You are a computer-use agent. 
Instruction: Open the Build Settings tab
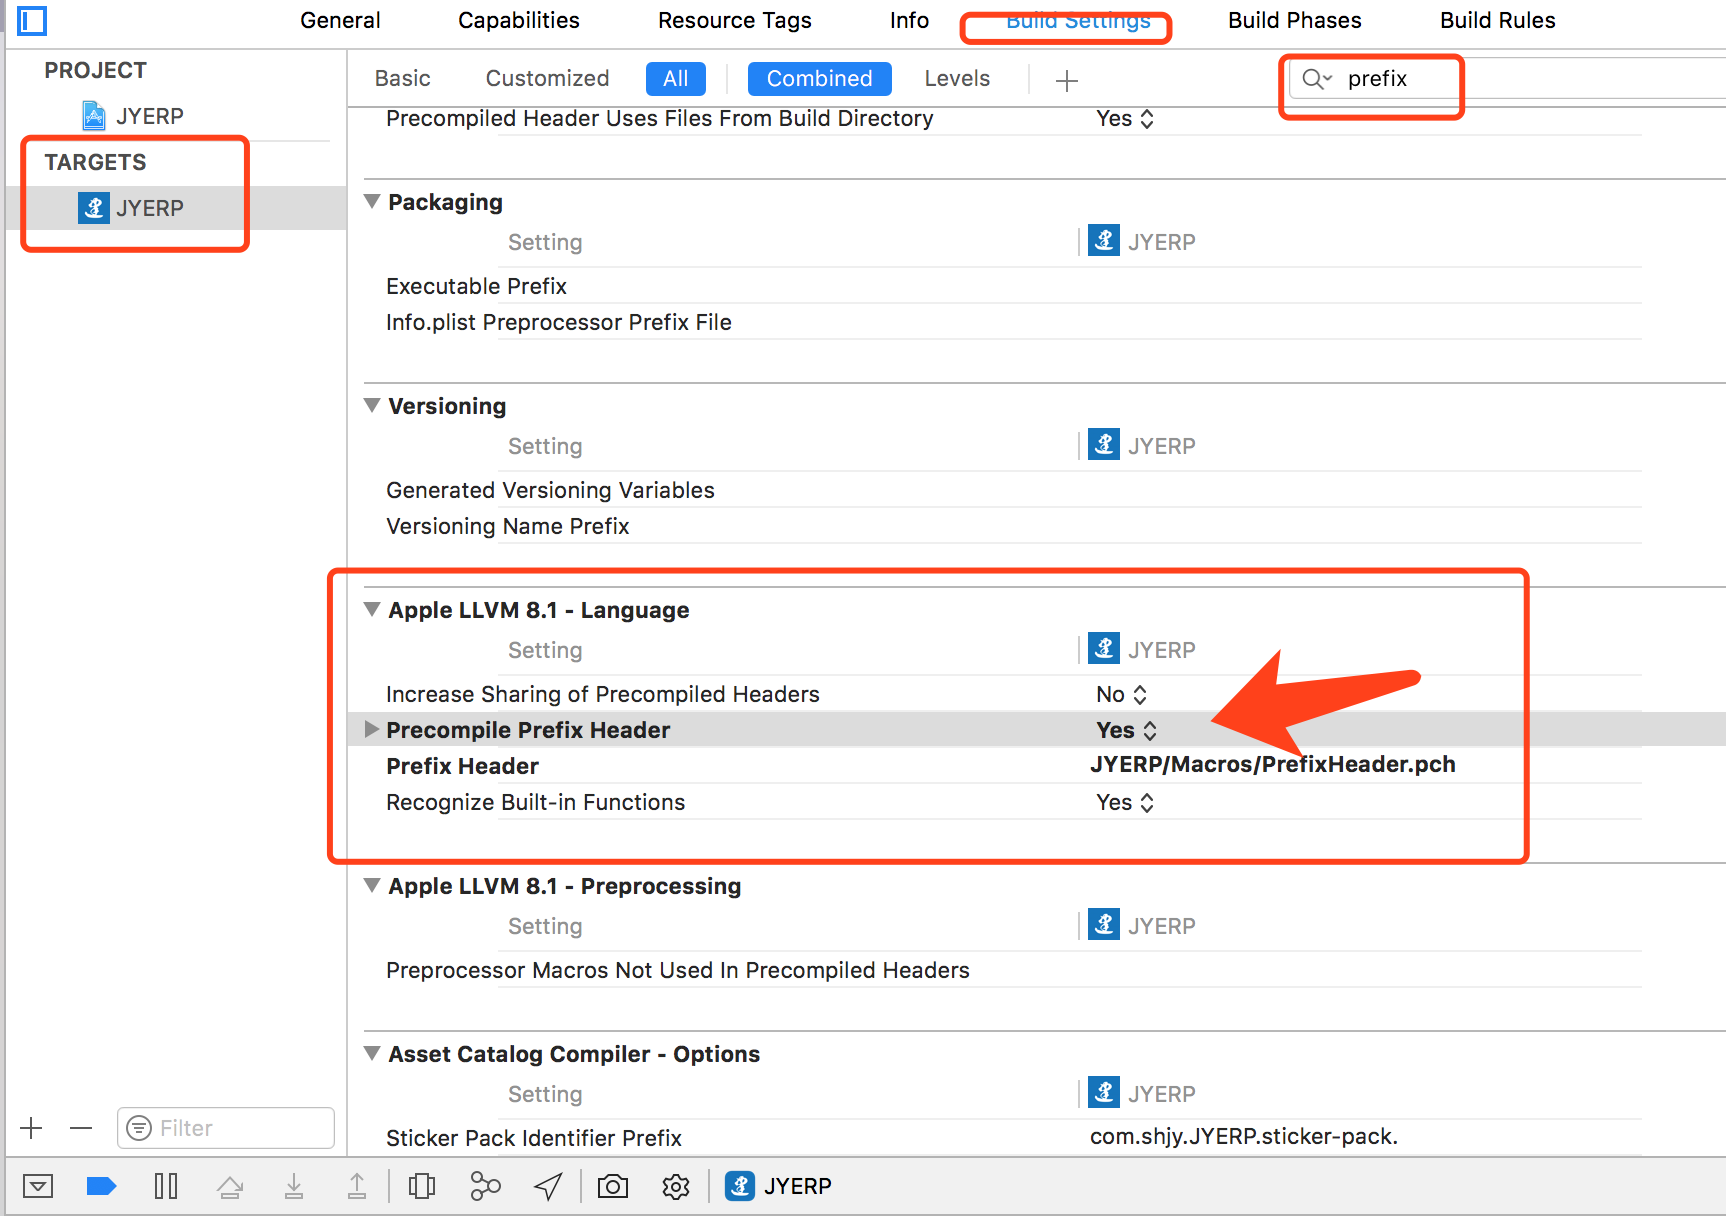tap(1078, 21)
